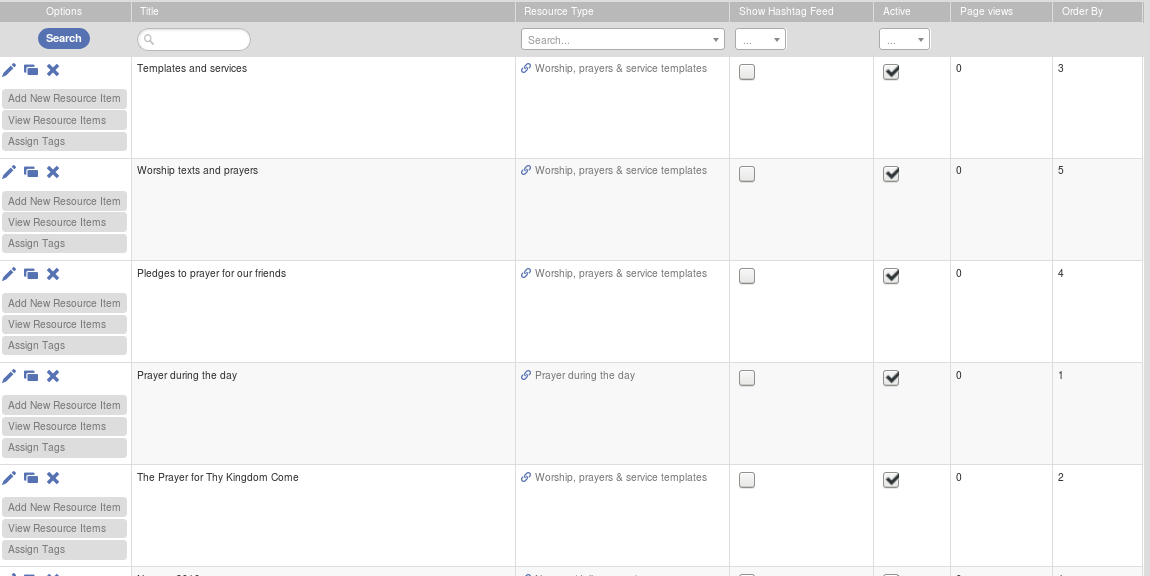Enable hashtag feed for 'Templates and services'
The width and height of the screenshot is (1150, 576).
click(x=747, y=72)
